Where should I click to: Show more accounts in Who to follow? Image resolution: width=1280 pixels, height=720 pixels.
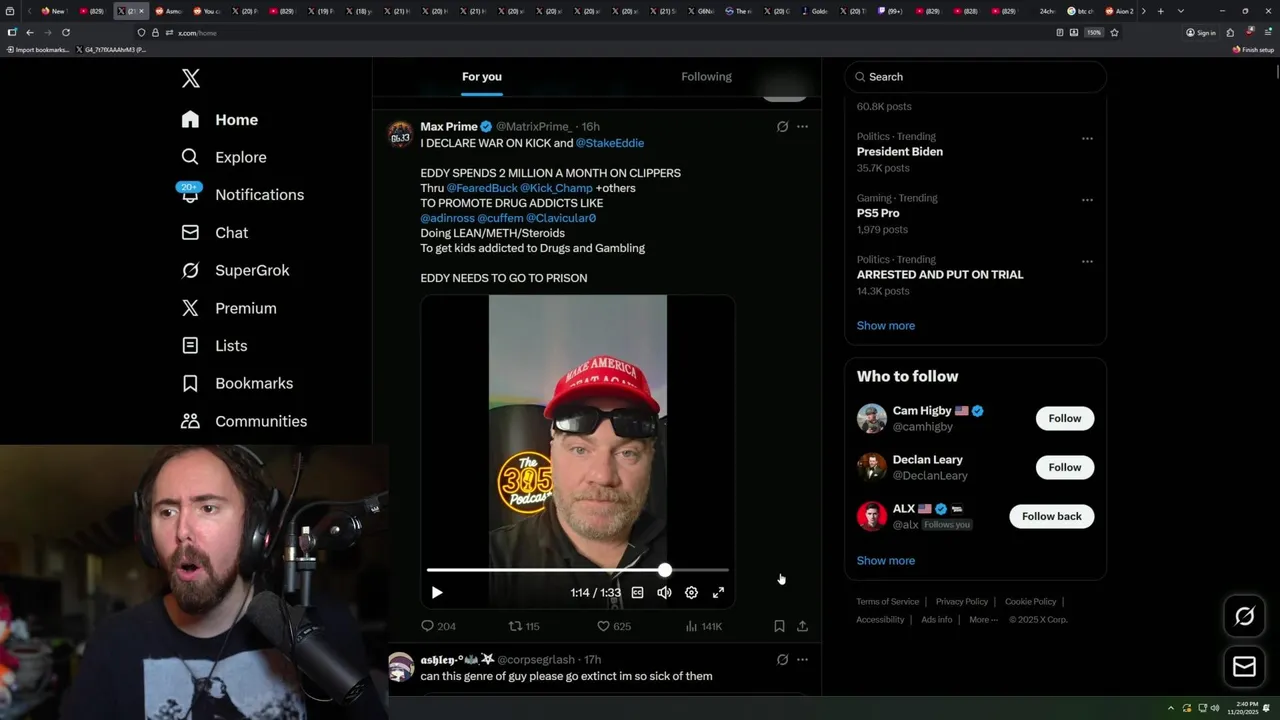885,561
